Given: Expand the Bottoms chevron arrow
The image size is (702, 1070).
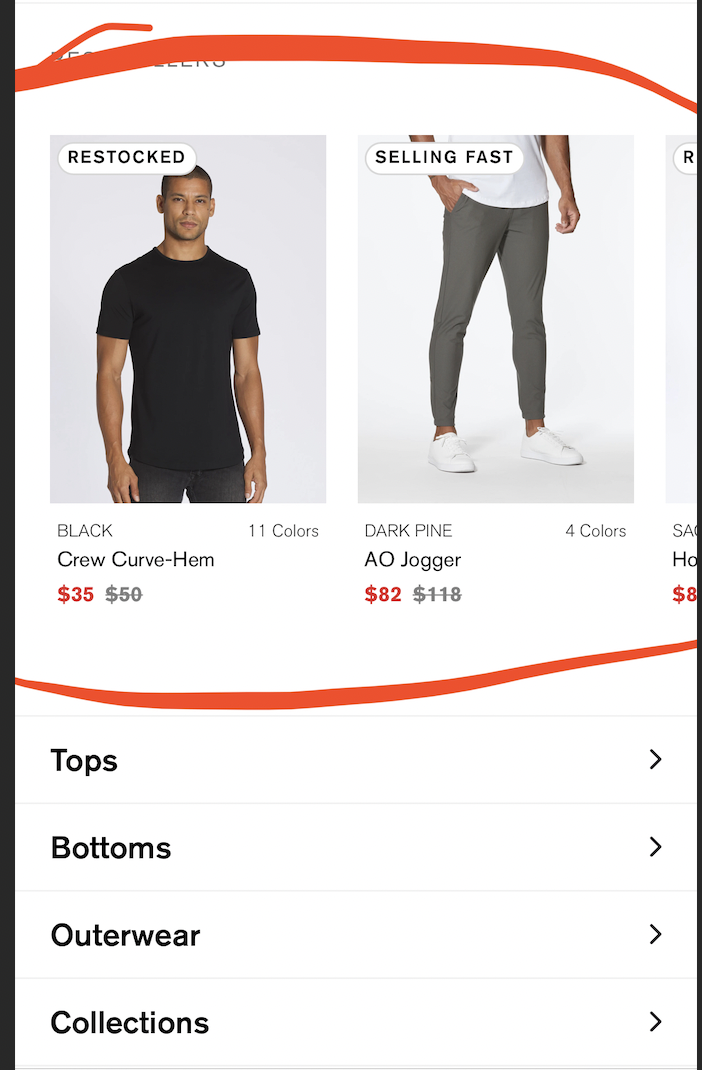Looking at the screenshot, I should (x=655, y=847).
